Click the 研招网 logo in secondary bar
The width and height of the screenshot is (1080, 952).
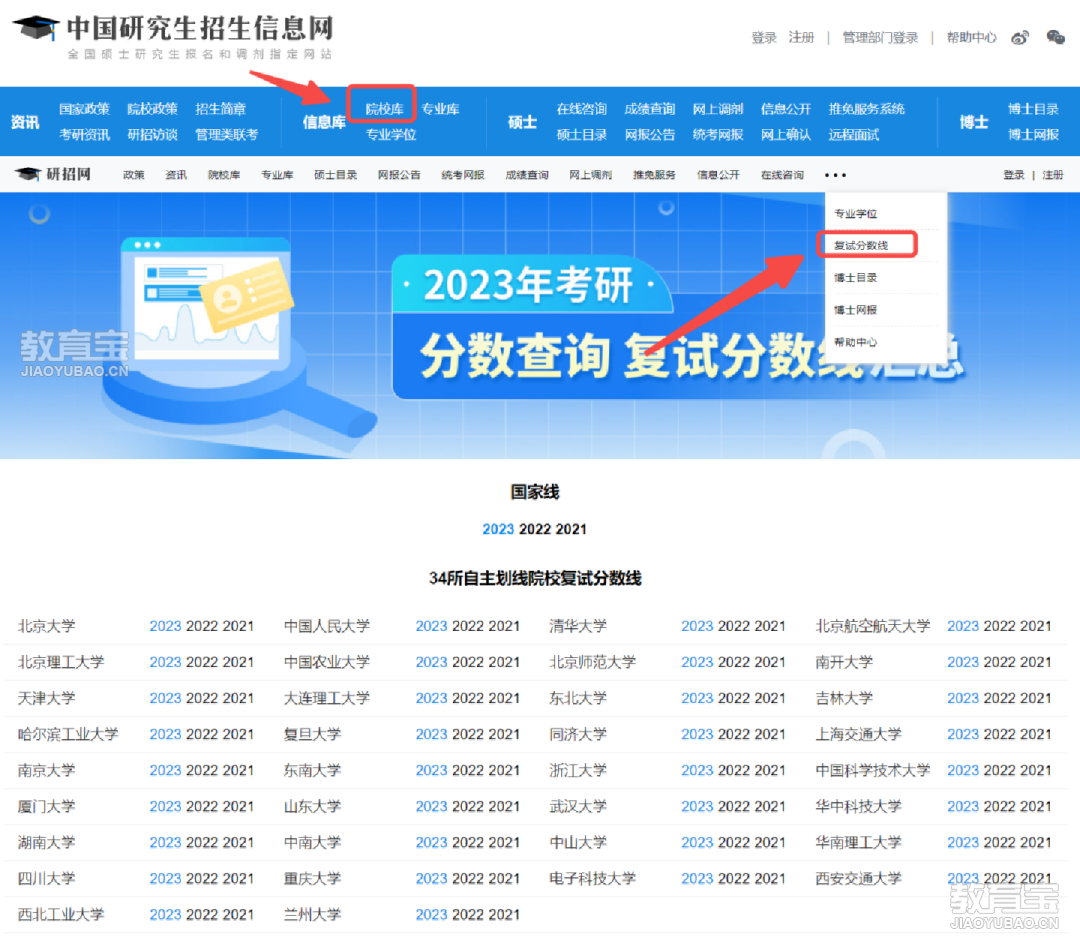[53, 174]
